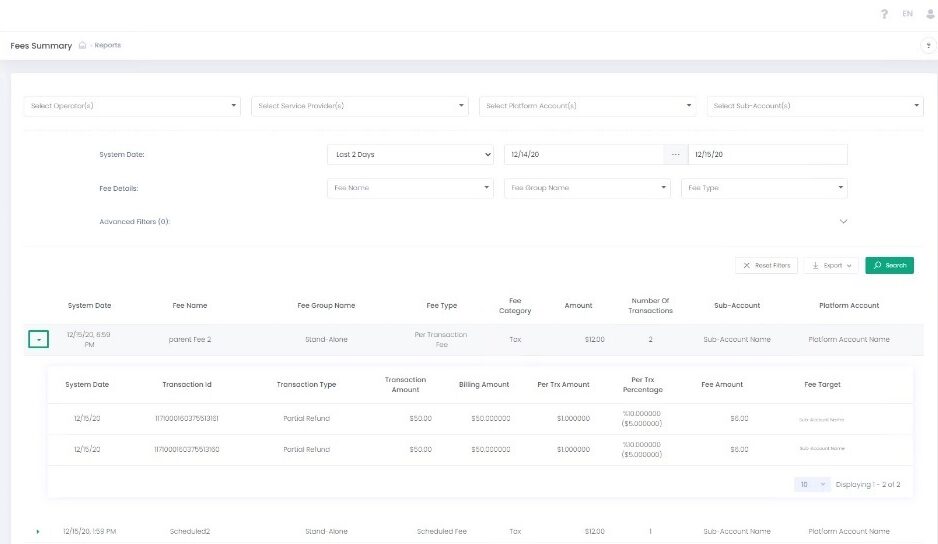Image resolution: width=938 pixels, height=544 pixels.
Task: Collapse the expanded parent Fee 2 row
Action: click(38, 340)
